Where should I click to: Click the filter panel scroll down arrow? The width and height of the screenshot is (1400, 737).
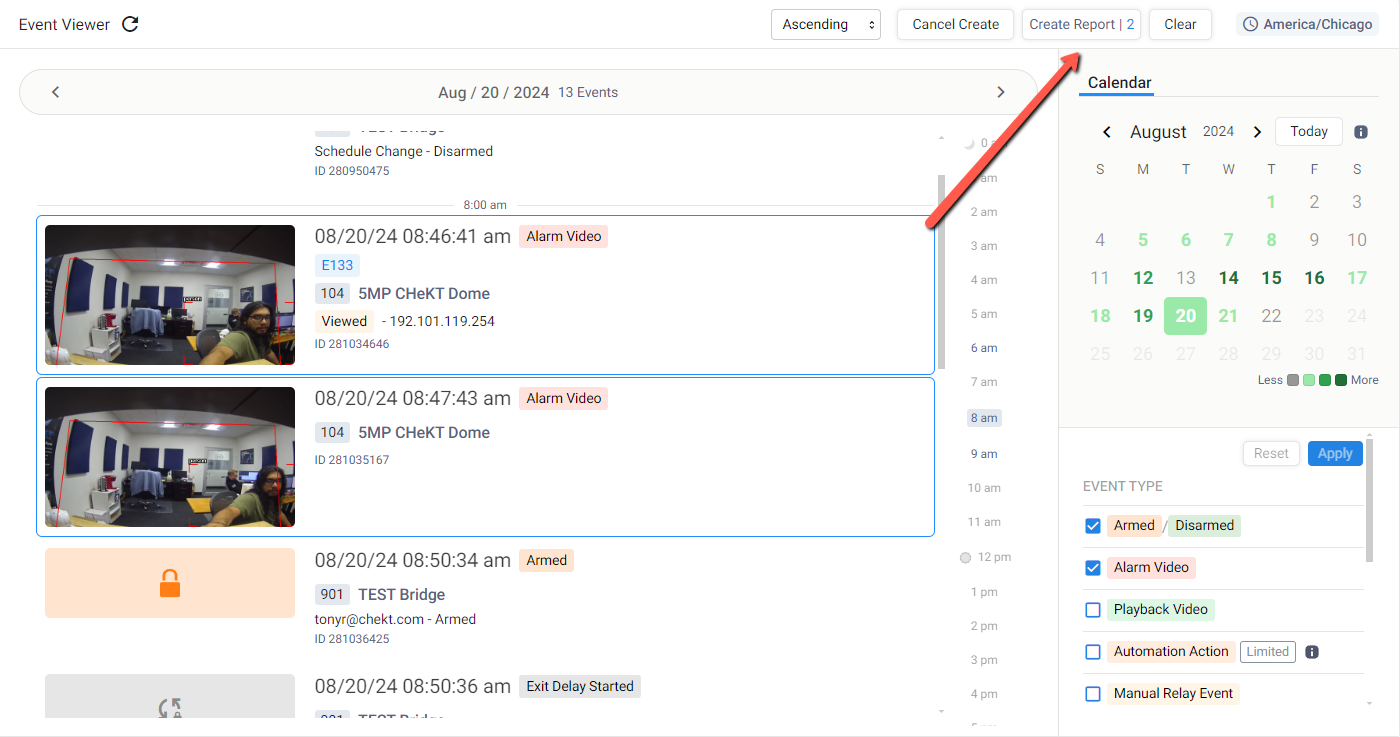pos(1369,705)
